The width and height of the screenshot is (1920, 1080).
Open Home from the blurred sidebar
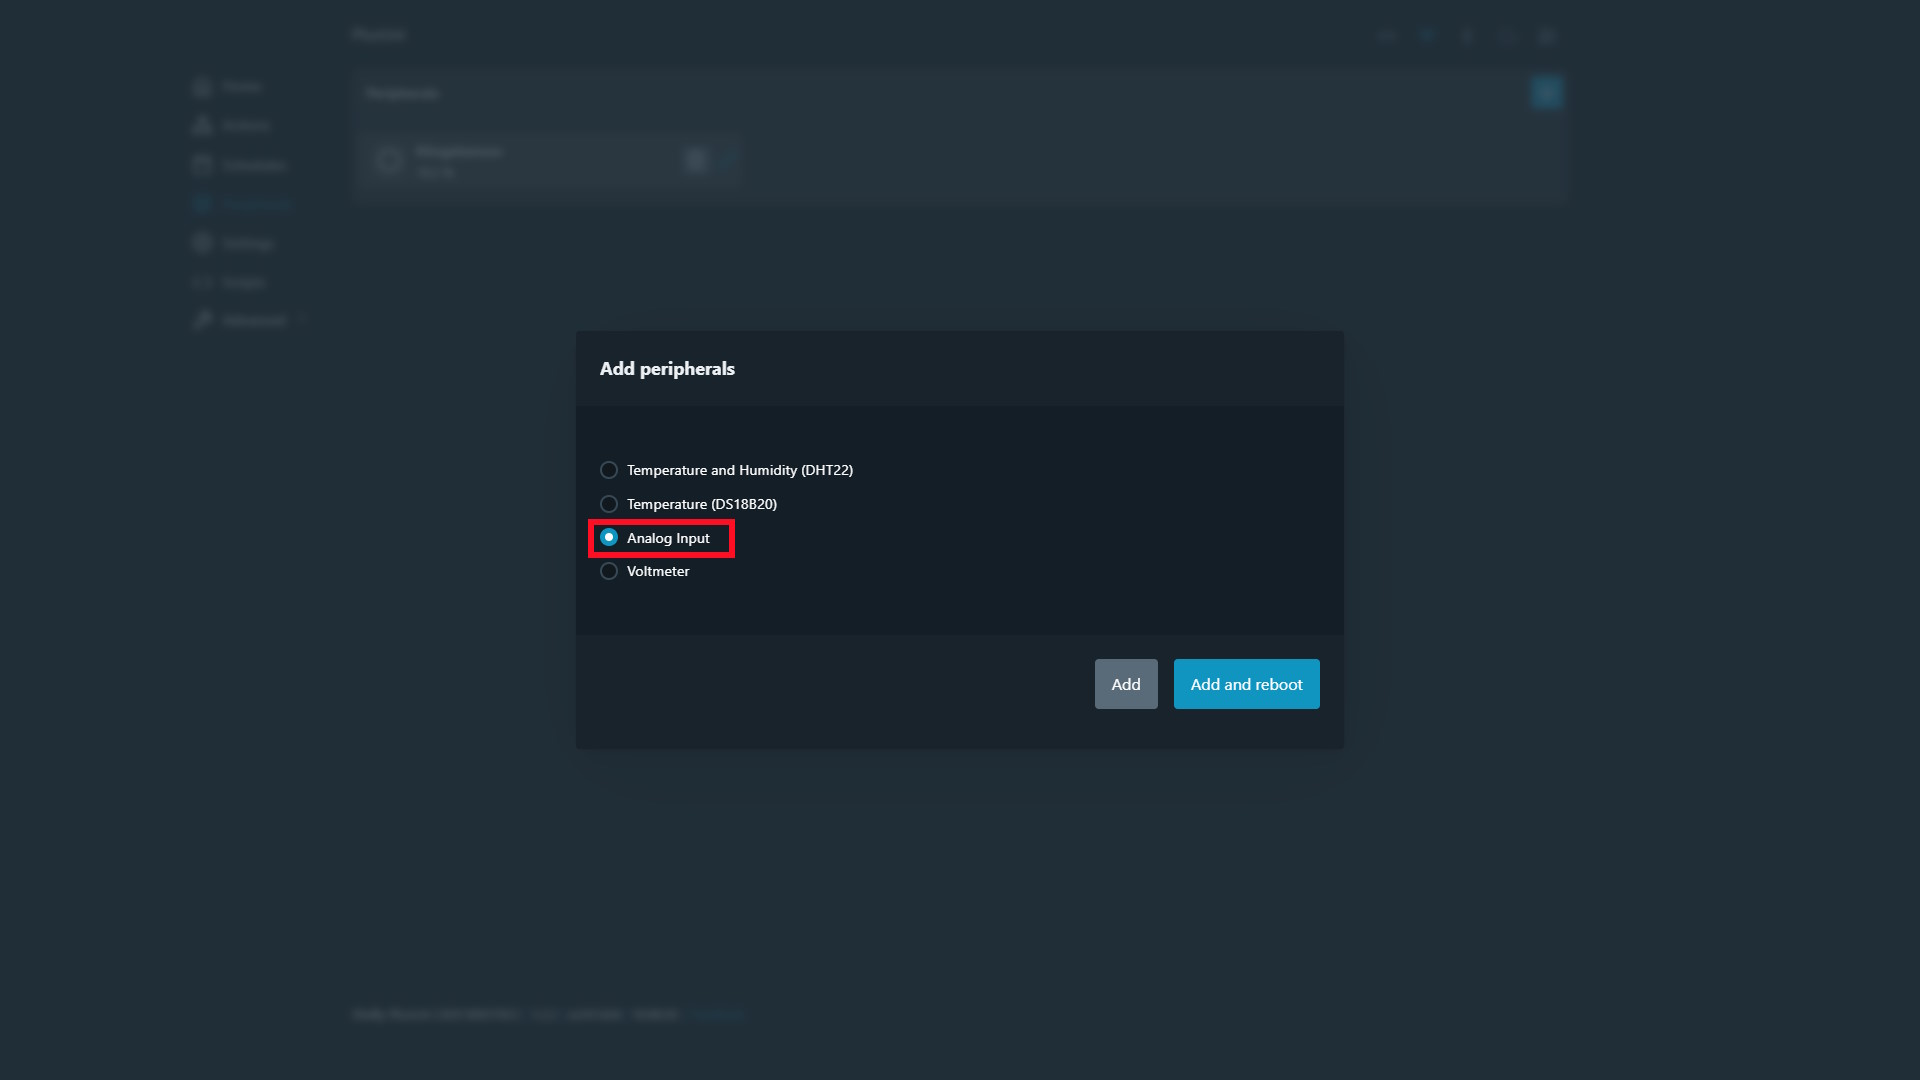click(240, 87)
